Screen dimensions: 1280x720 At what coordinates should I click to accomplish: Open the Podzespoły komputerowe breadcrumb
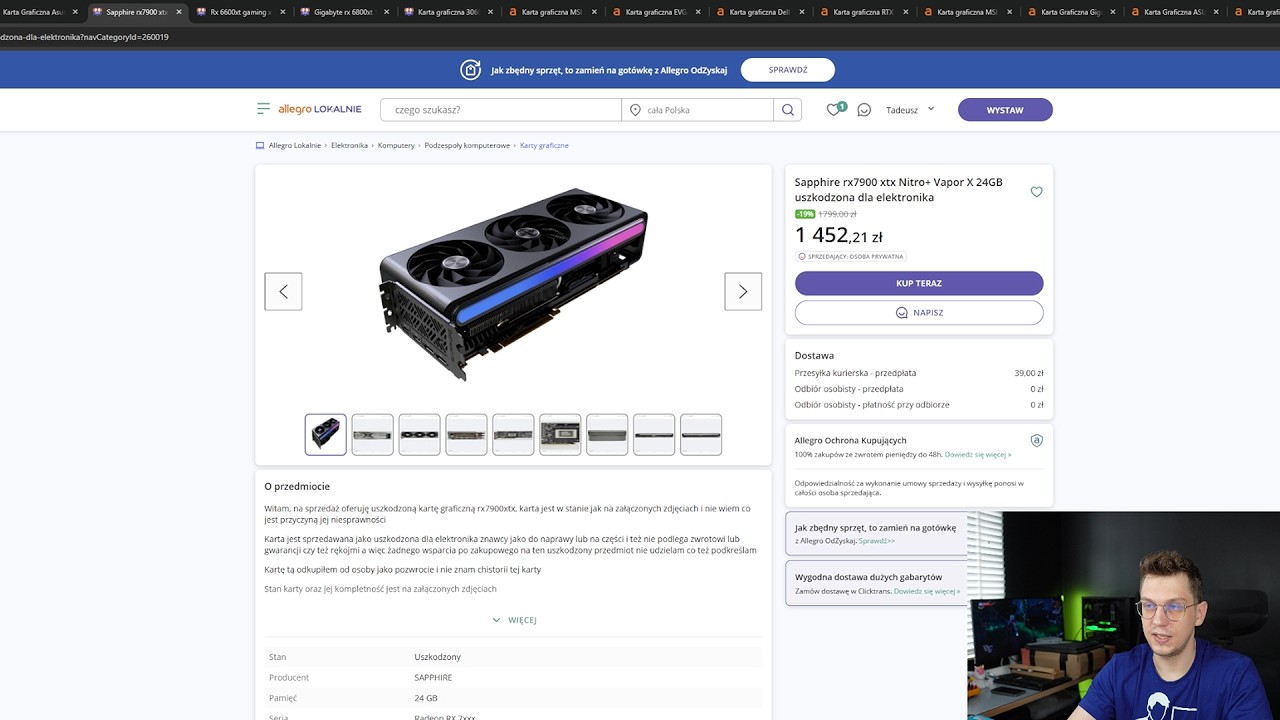click(x=467, y=145)
